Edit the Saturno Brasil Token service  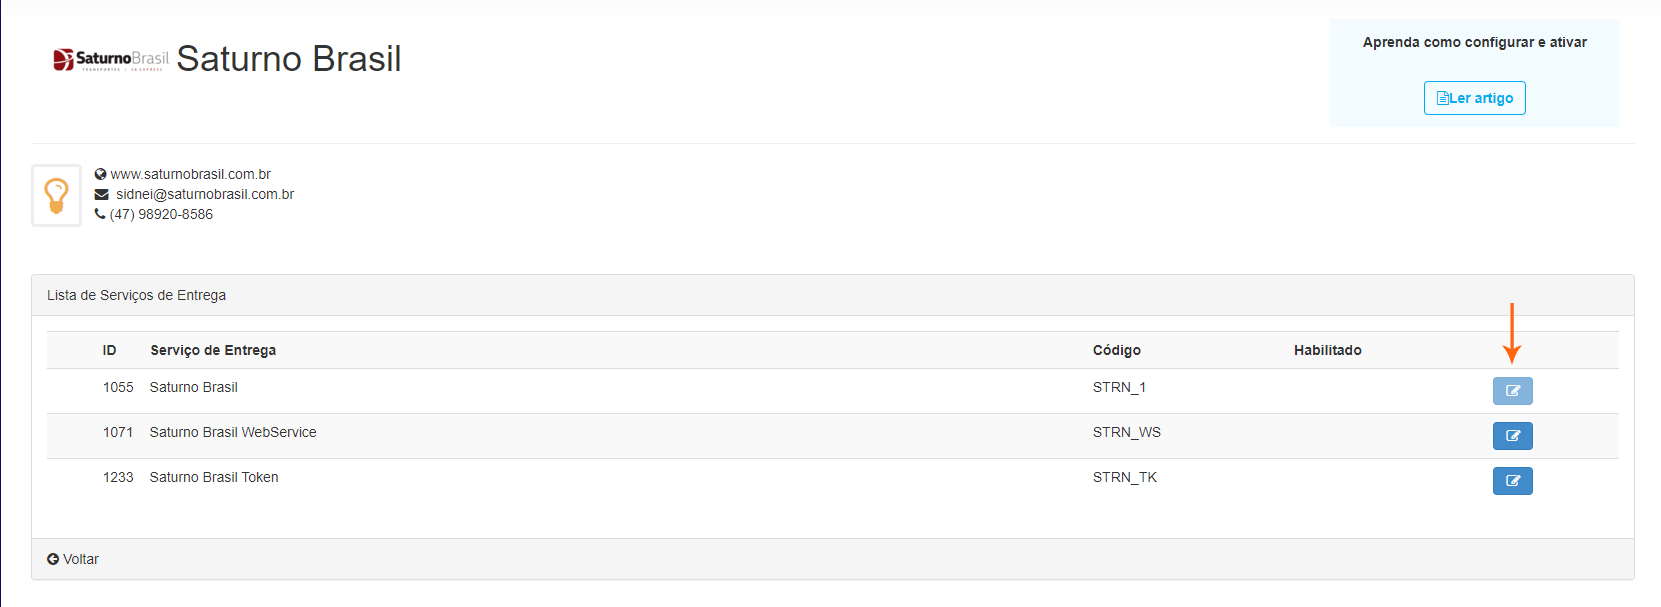pos(1512,481)
